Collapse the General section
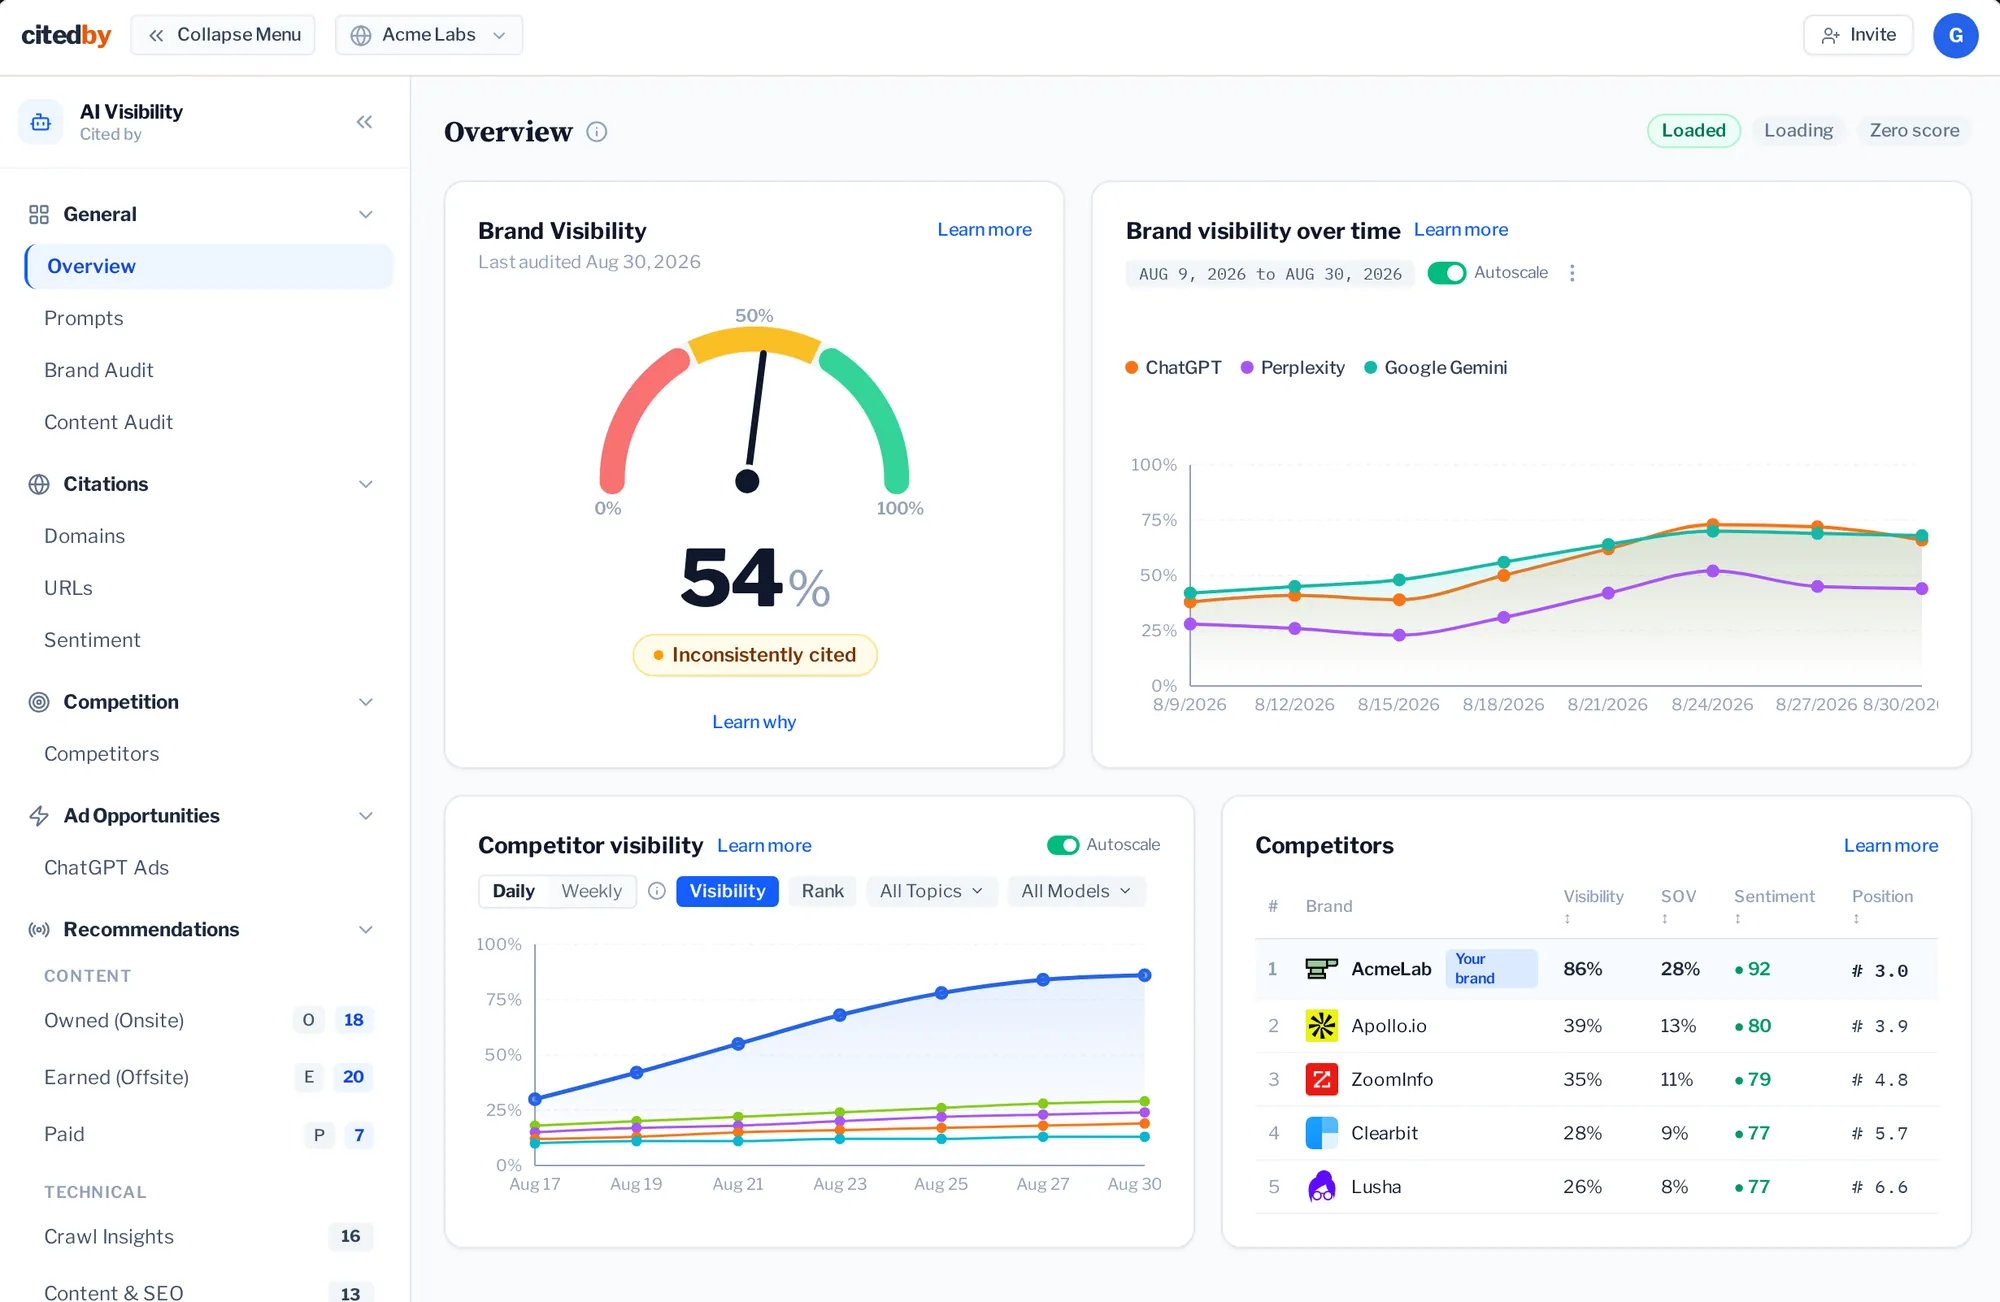Image resolution: width=2000 pixels, height=1302 pixels. click(366, 215)
